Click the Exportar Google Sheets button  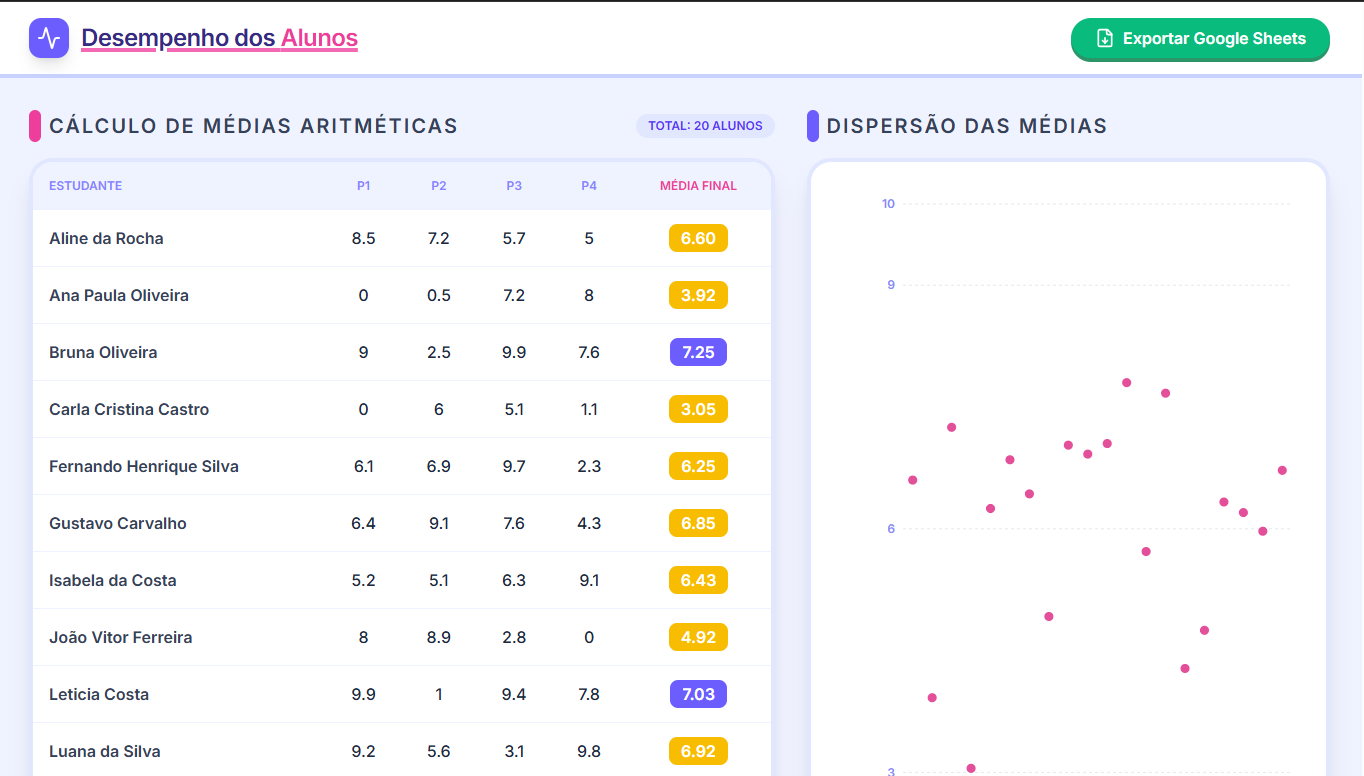tap(1200, 39)
